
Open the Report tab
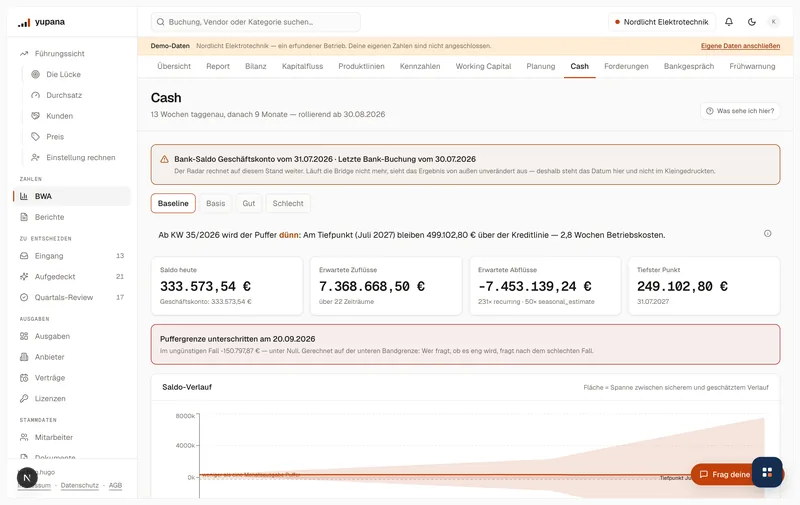point(218,66)
